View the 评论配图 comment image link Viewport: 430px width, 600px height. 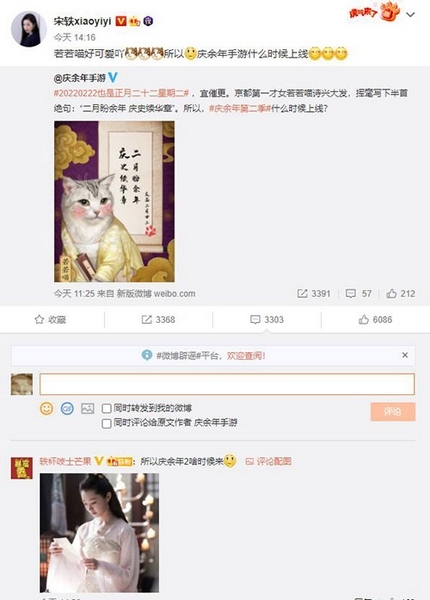click(x=269, y=461)
